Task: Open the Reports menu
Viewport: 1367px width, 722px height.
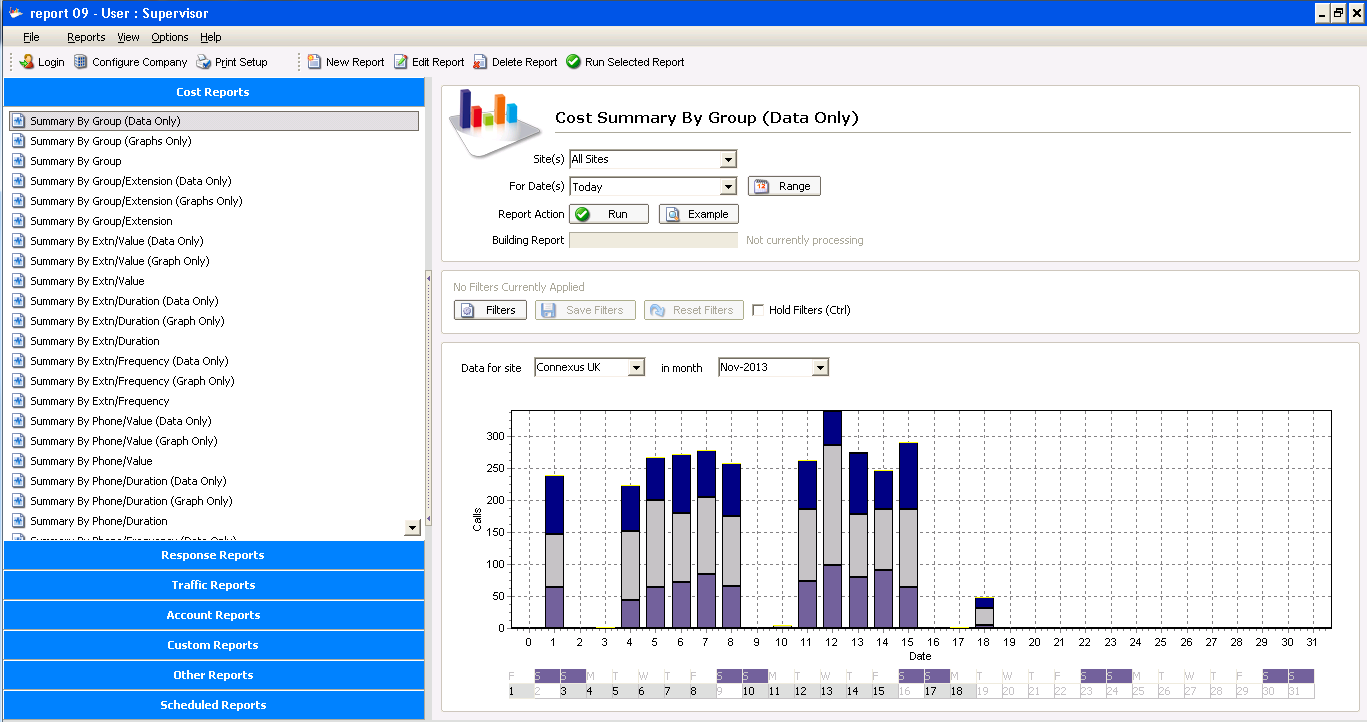Action: click(x=86, y=37)
